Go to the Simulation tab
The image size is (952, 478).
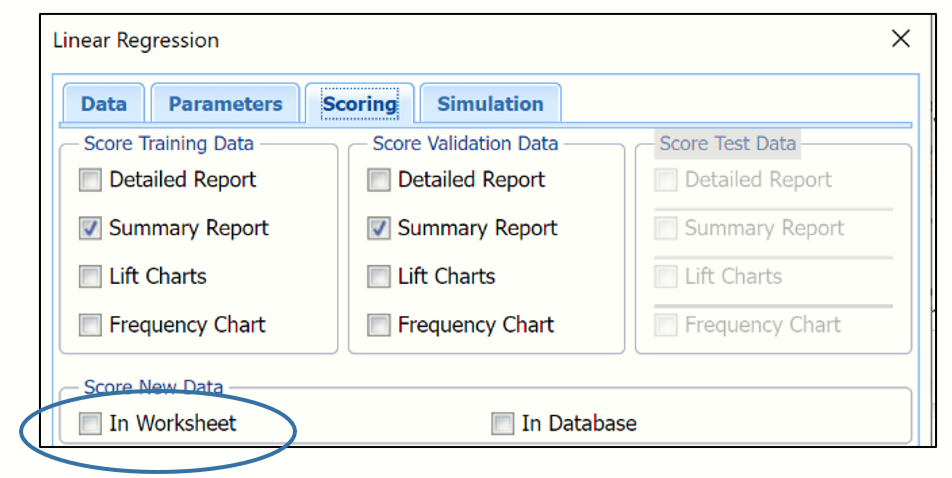point(490,104)
